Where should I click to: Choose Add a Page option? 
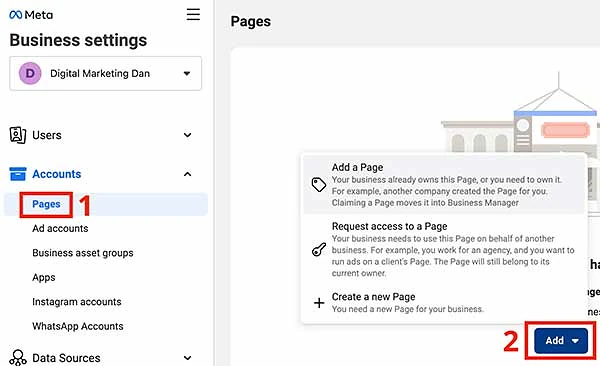[x=444, y=185]
